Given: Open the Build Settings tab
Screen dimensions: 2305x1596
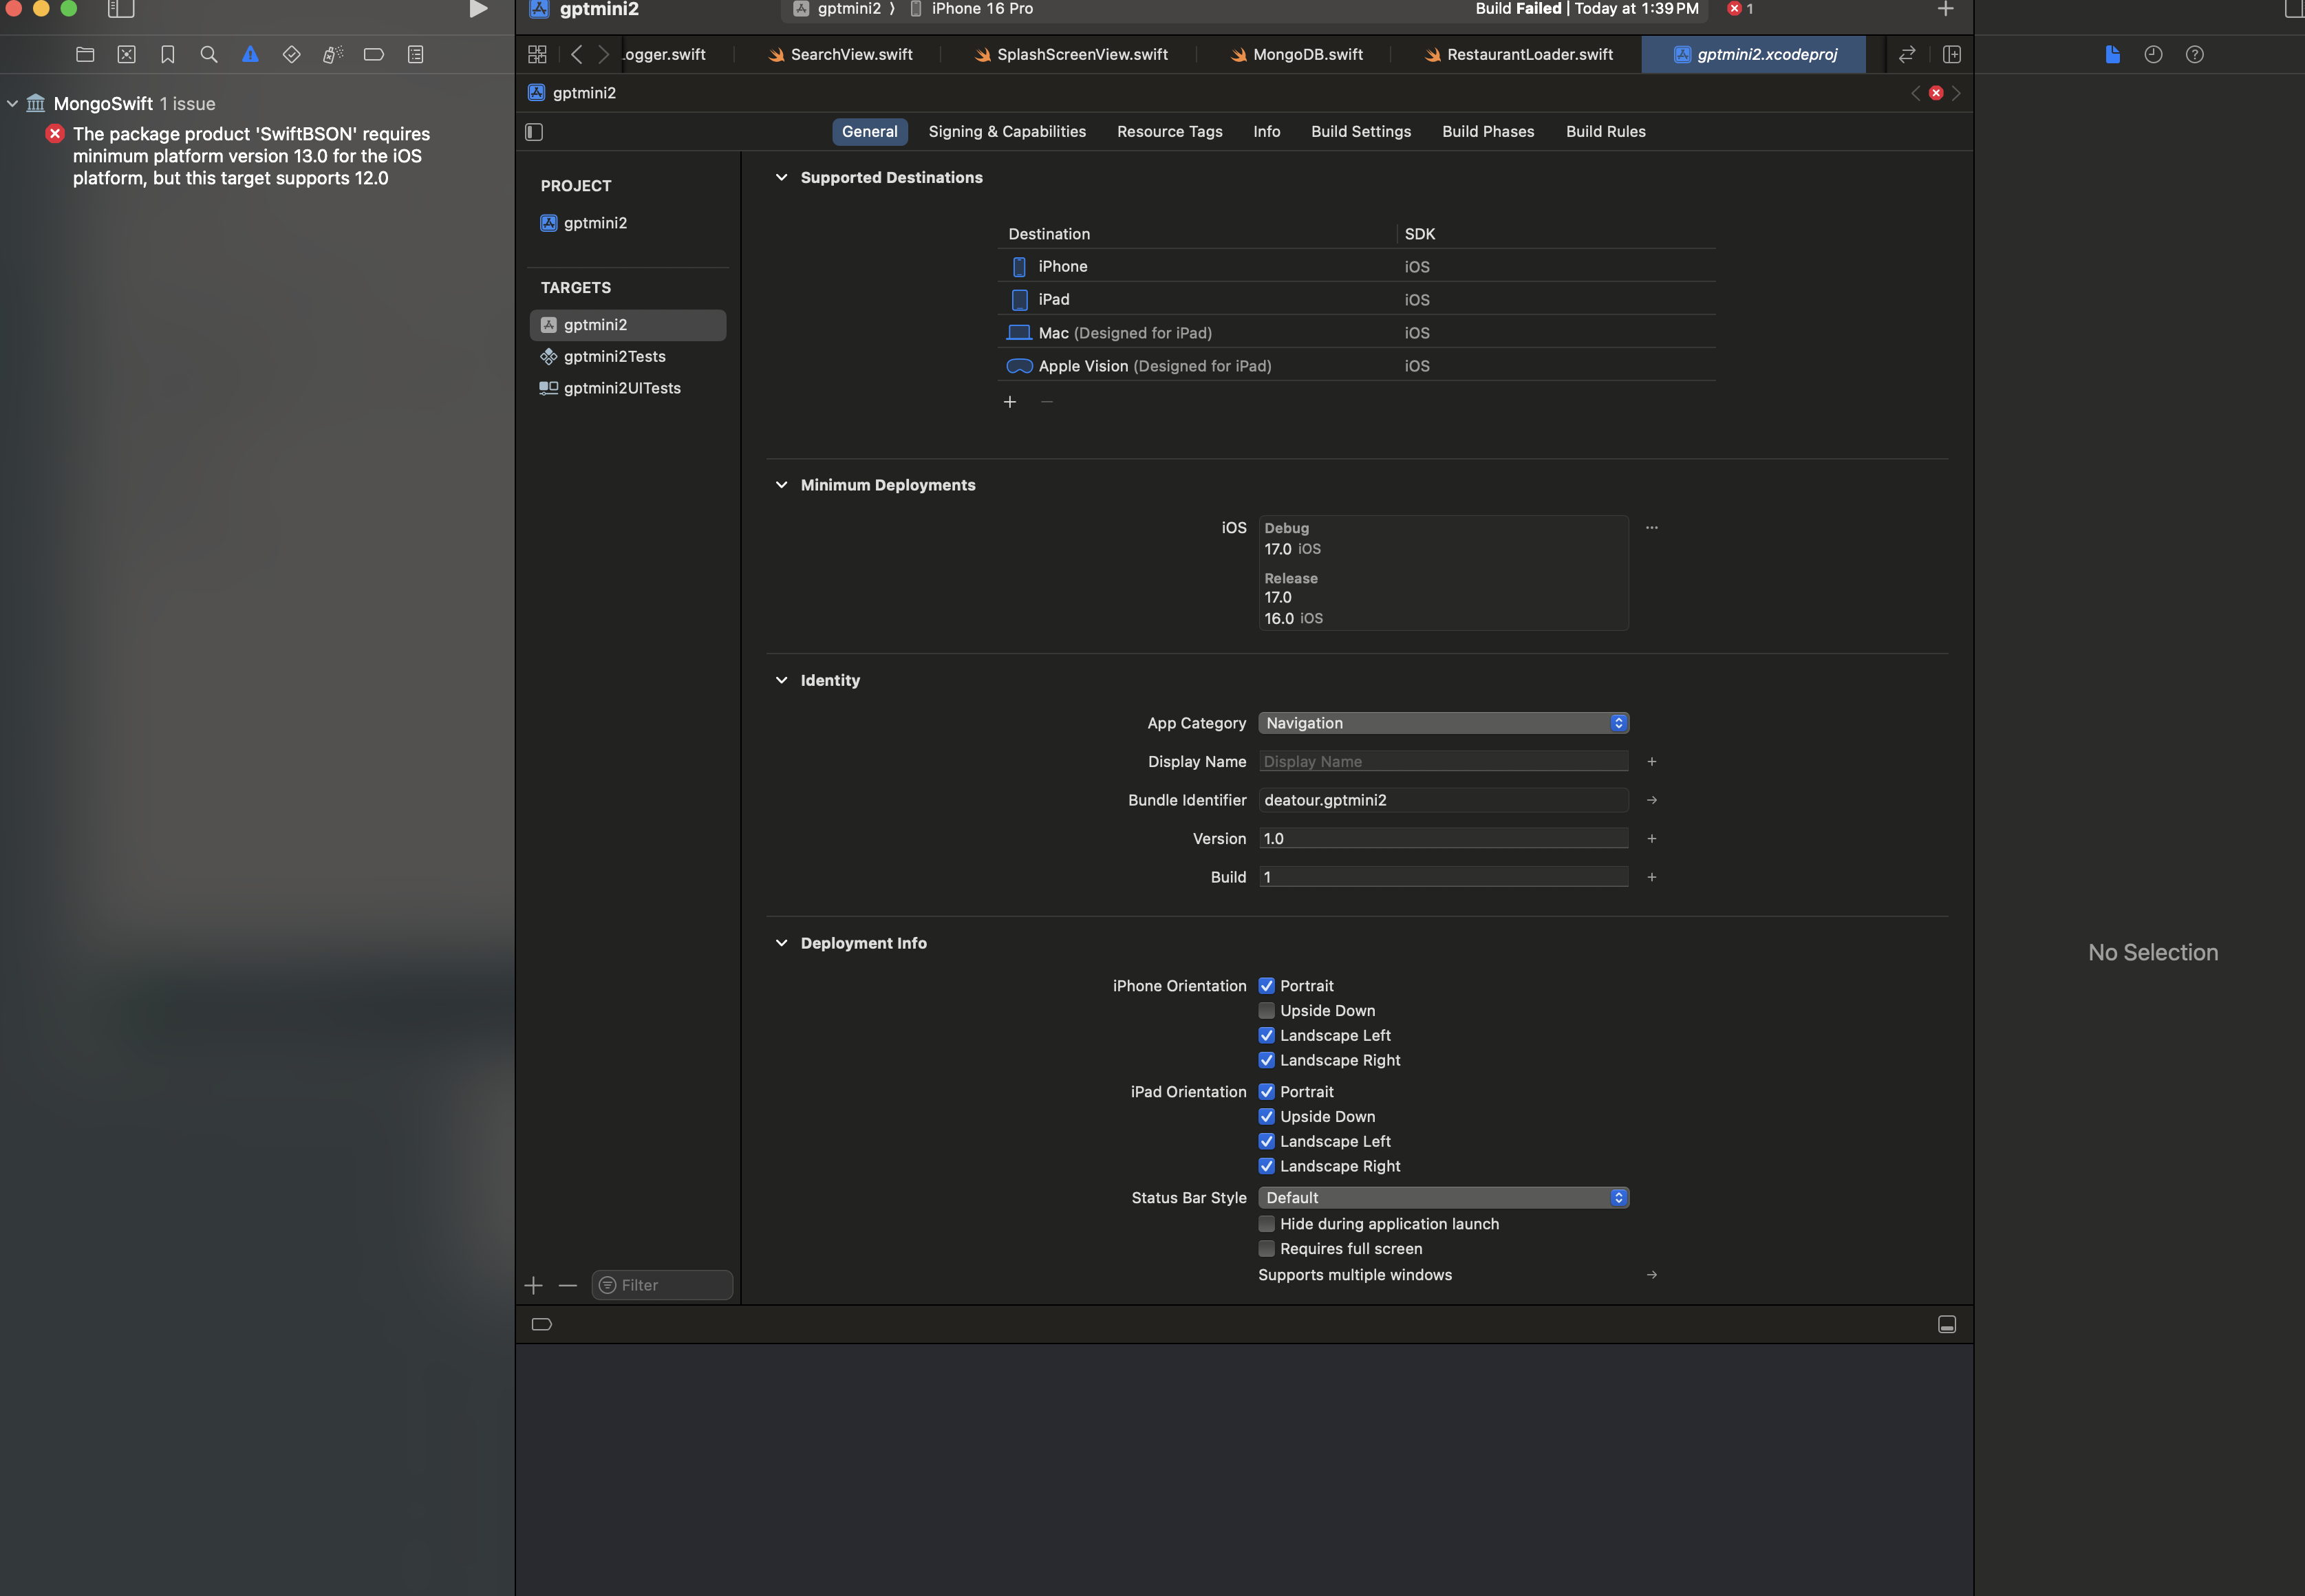Looking at the screenshot, I should click(x=1361, y=131).
